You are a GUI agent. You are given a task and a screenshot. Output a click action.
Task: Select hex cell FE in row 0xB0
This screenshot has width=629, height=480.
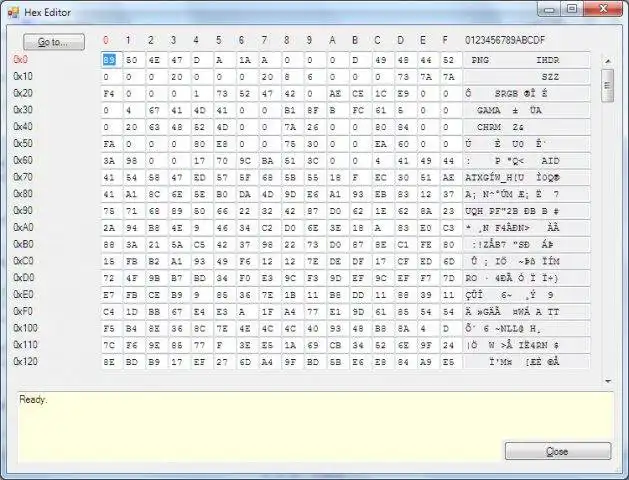(x=426, y=245)
